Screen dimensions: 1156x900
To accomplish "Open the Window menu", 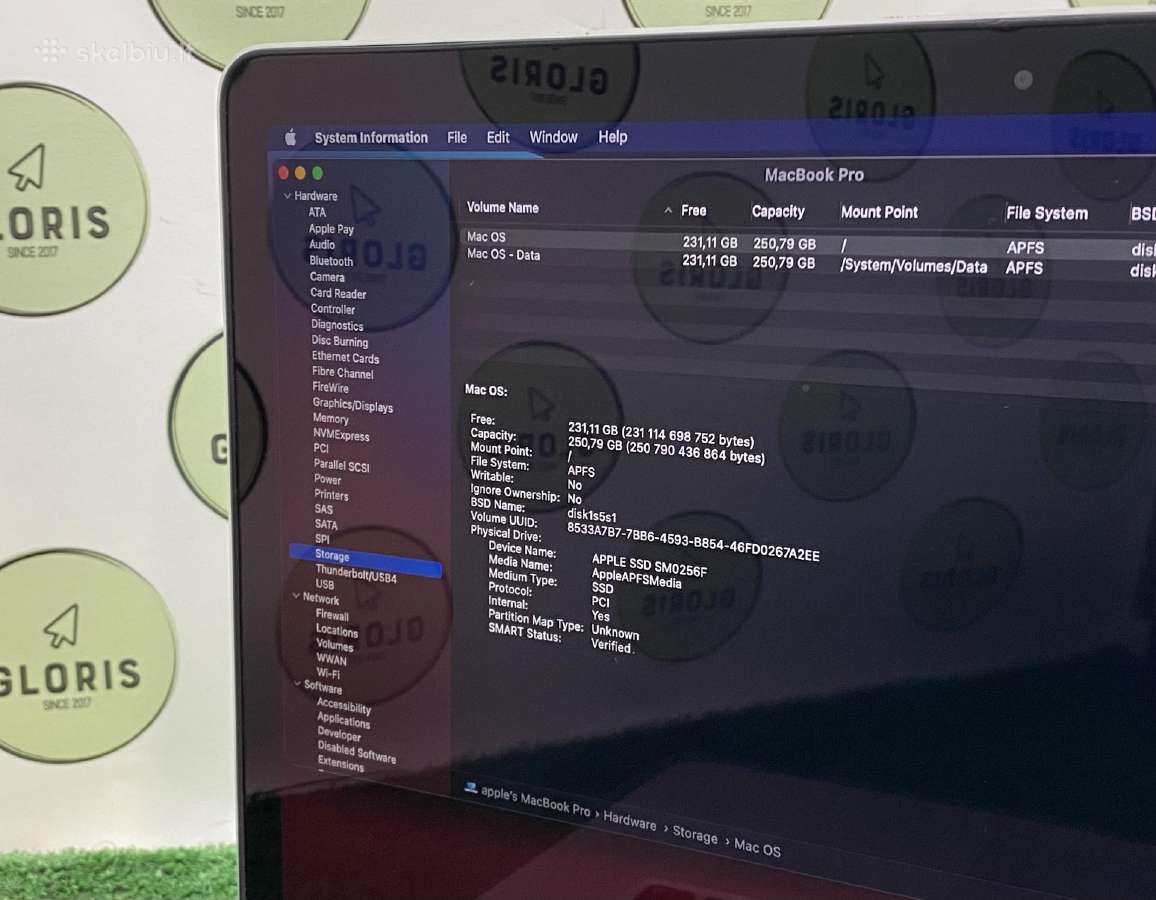I will pyautogui.click(x=554, y=137).
